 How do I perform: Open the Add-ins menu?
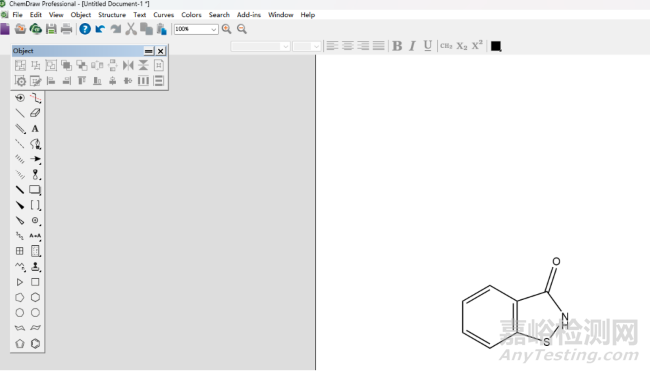pos(249,15)
